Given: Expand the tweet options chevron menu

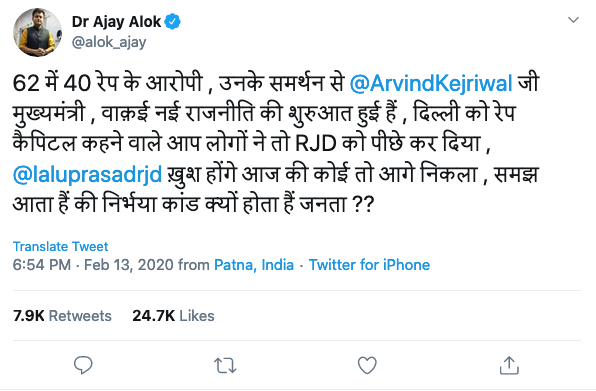Looking at the screenshot, I should tap(573, 20).
